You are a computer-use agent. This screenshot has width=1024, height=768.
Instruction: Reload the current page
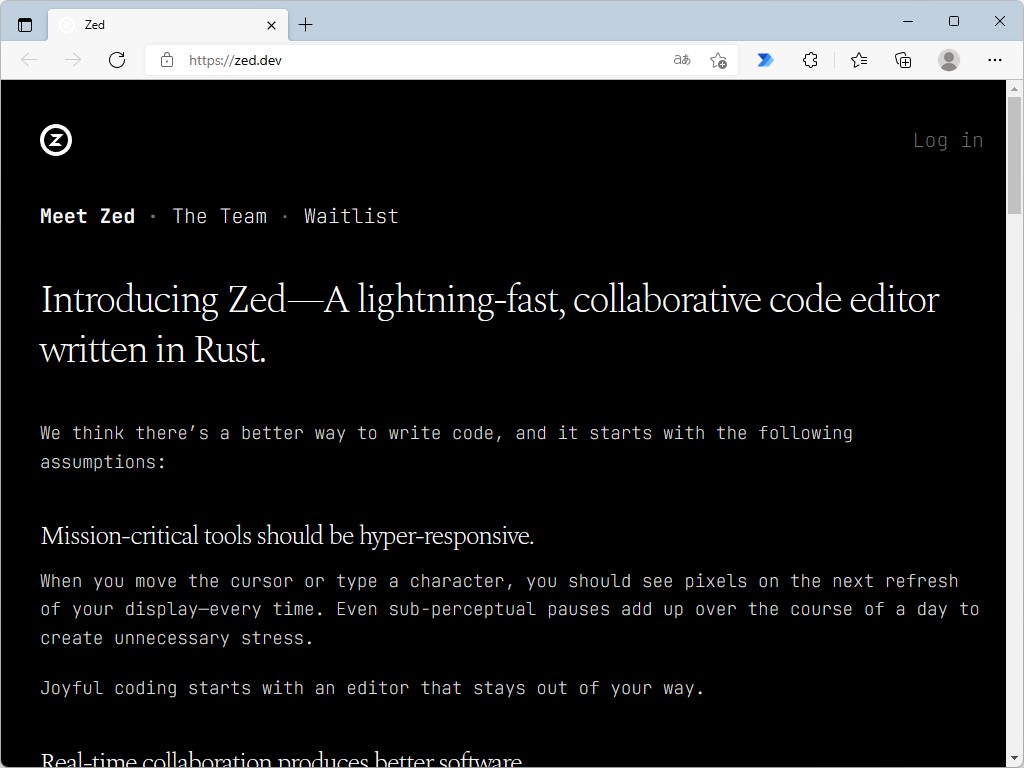pyautogui.click(x=117, y=60)
